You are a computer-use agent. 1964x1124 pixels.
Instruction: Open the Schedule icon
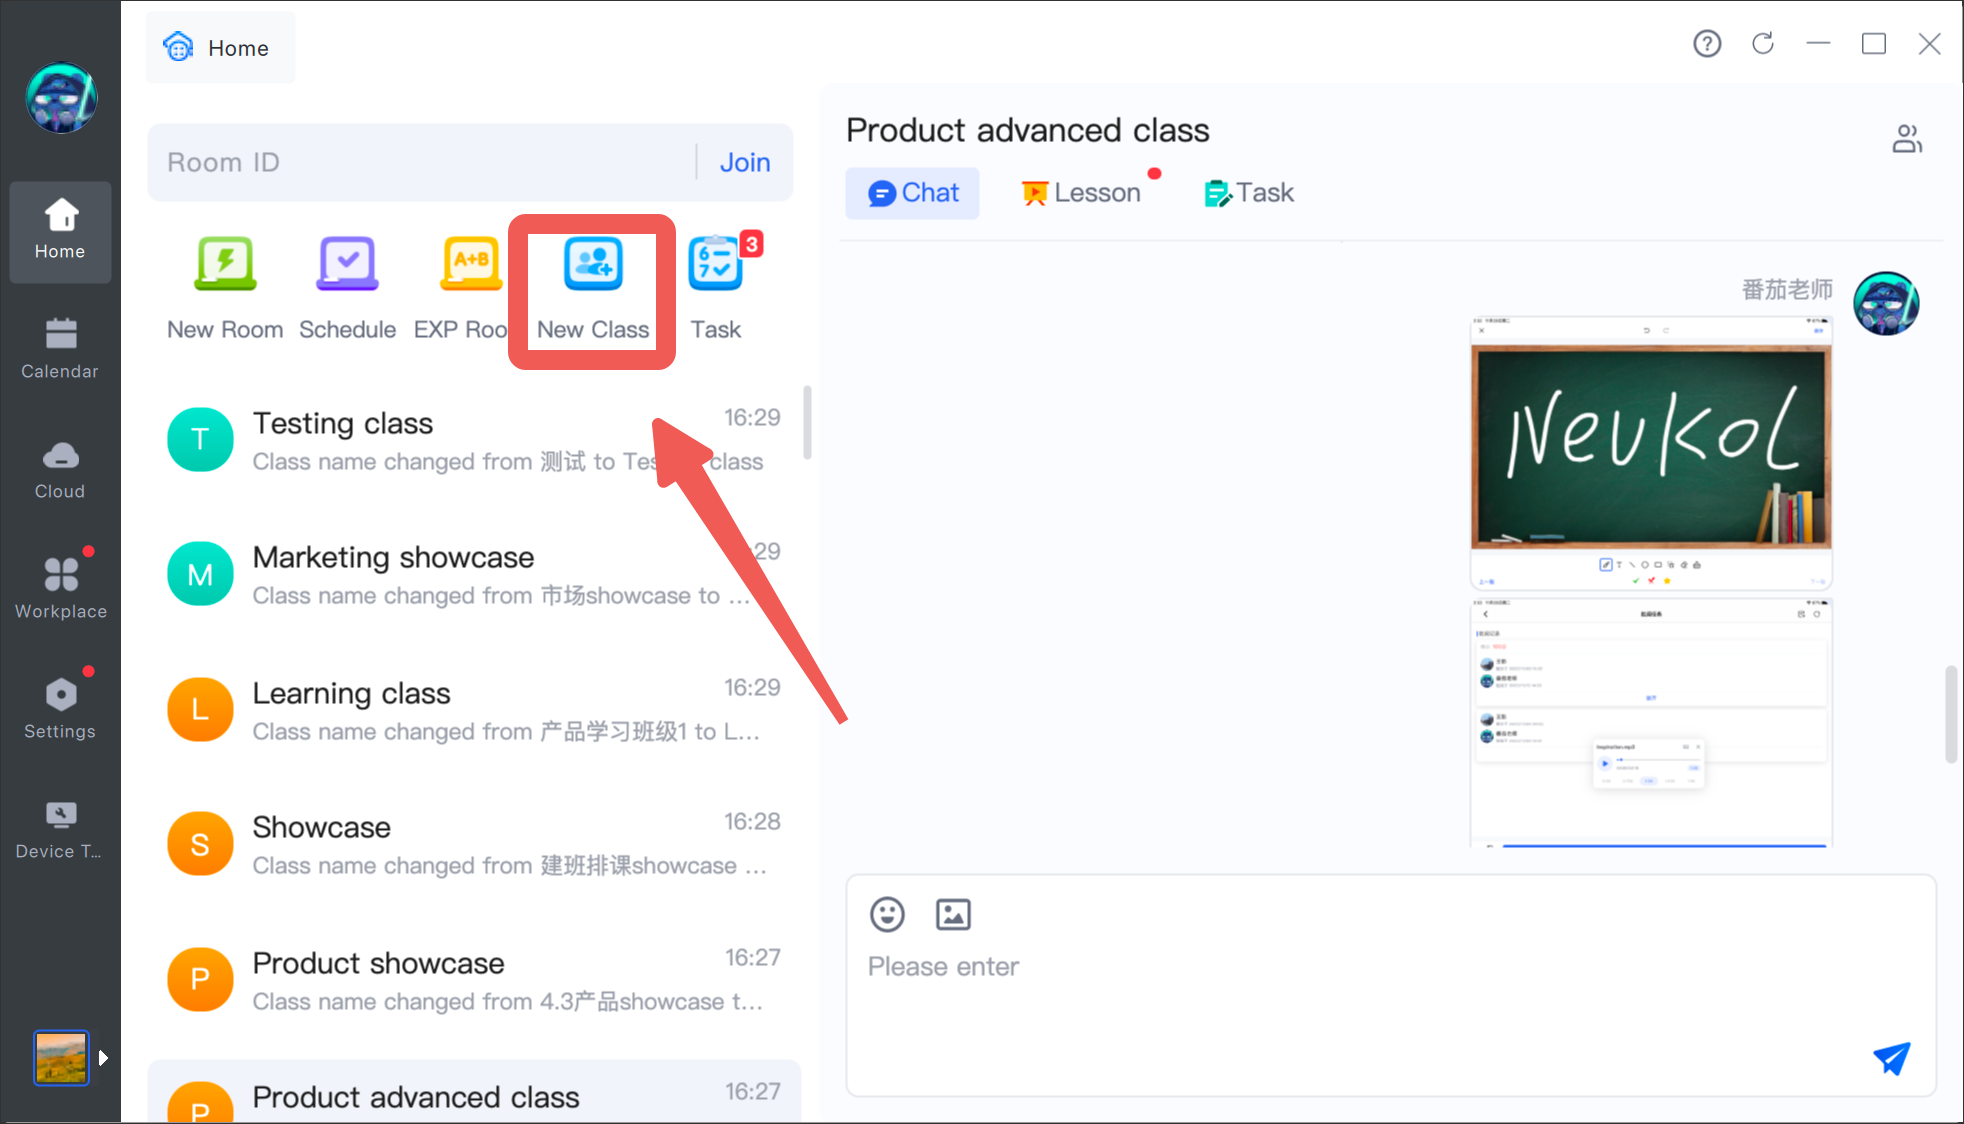(x=347, y=265)
